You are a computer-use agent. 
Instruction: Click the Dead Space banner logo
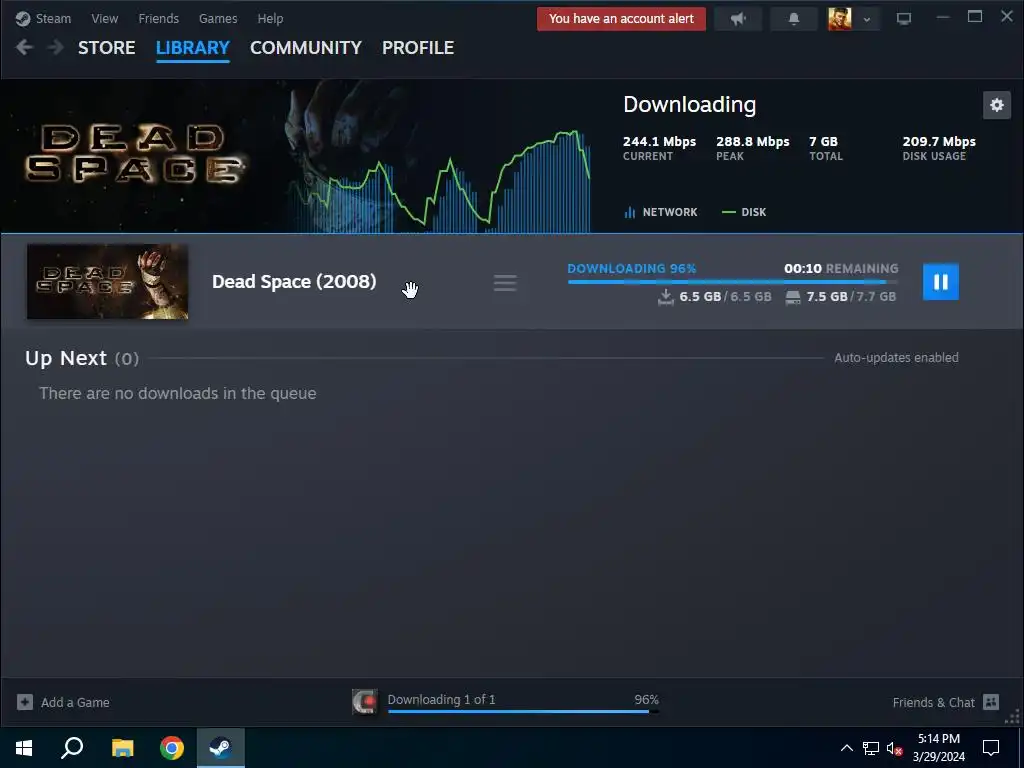click(x=134, y=154)
